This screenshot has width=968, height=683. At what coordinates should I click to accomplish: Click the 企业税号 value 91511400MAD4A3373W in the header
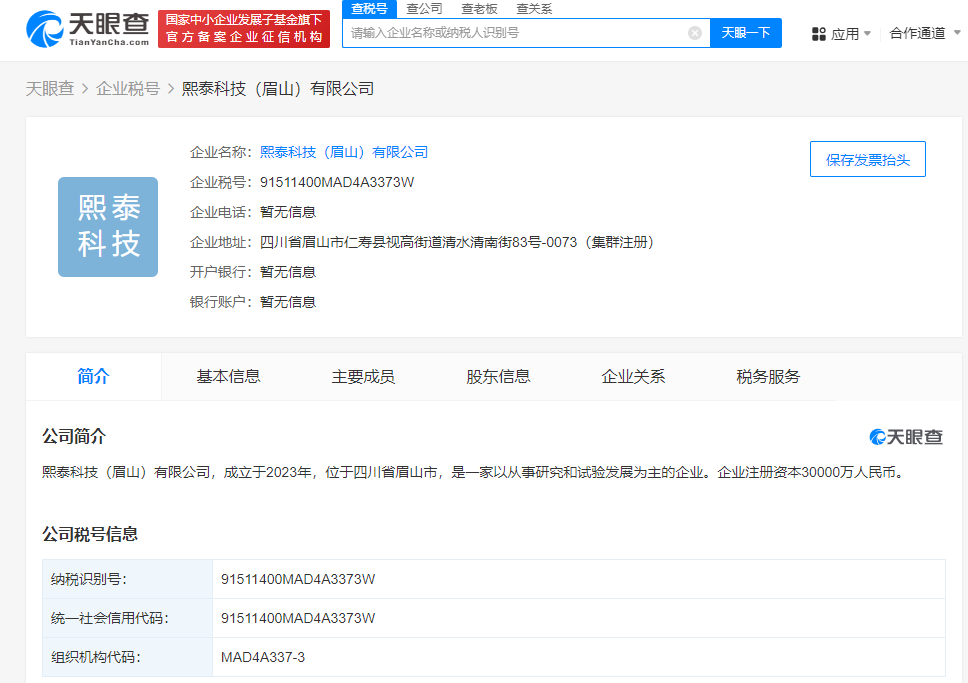(337, 182)
